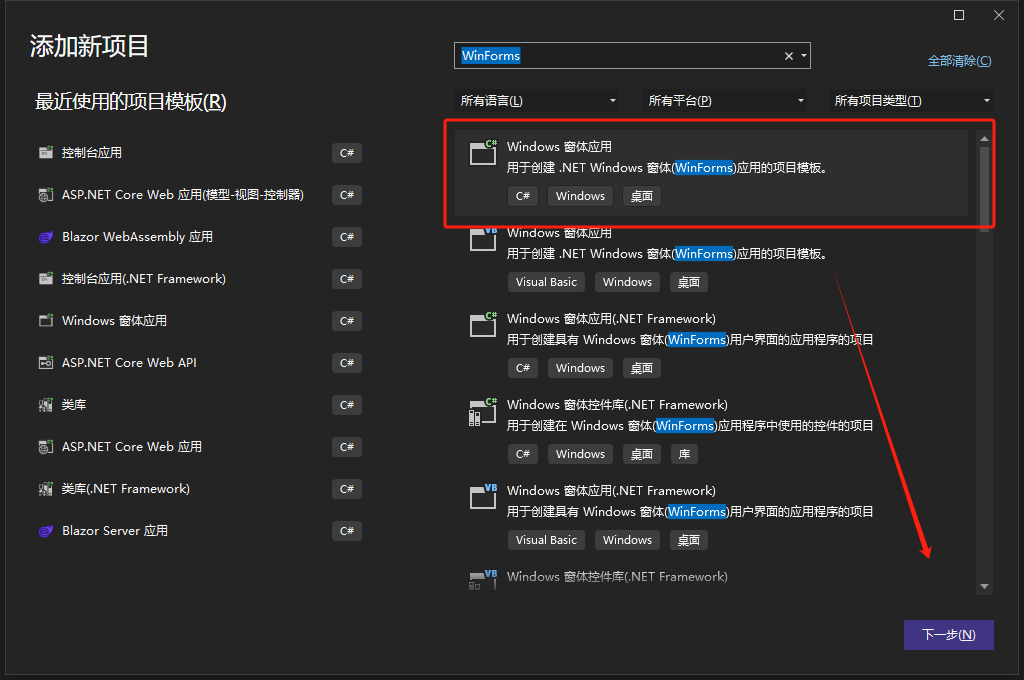Open the search history dropdown arrow
This screenshot has width=1024, height=680.
tap(804, 56)
